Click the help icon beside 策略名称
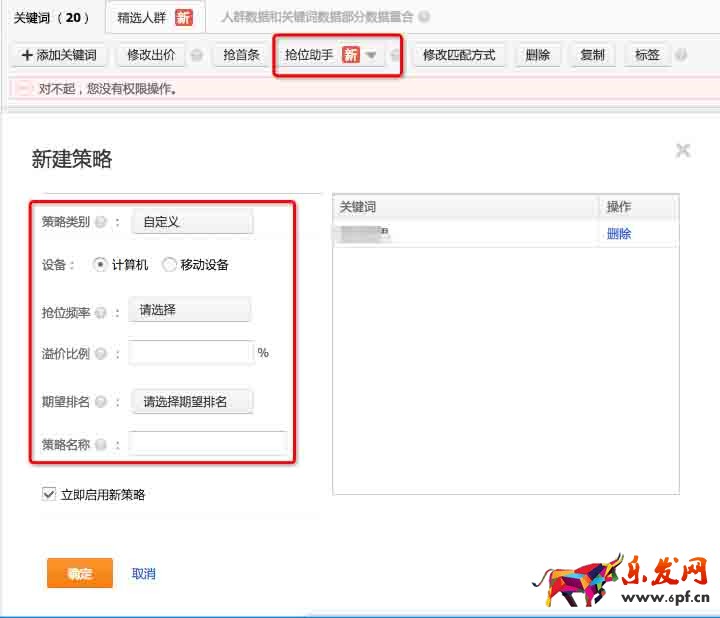This screenshot has width=720, height=618. [x=101, y=444]
